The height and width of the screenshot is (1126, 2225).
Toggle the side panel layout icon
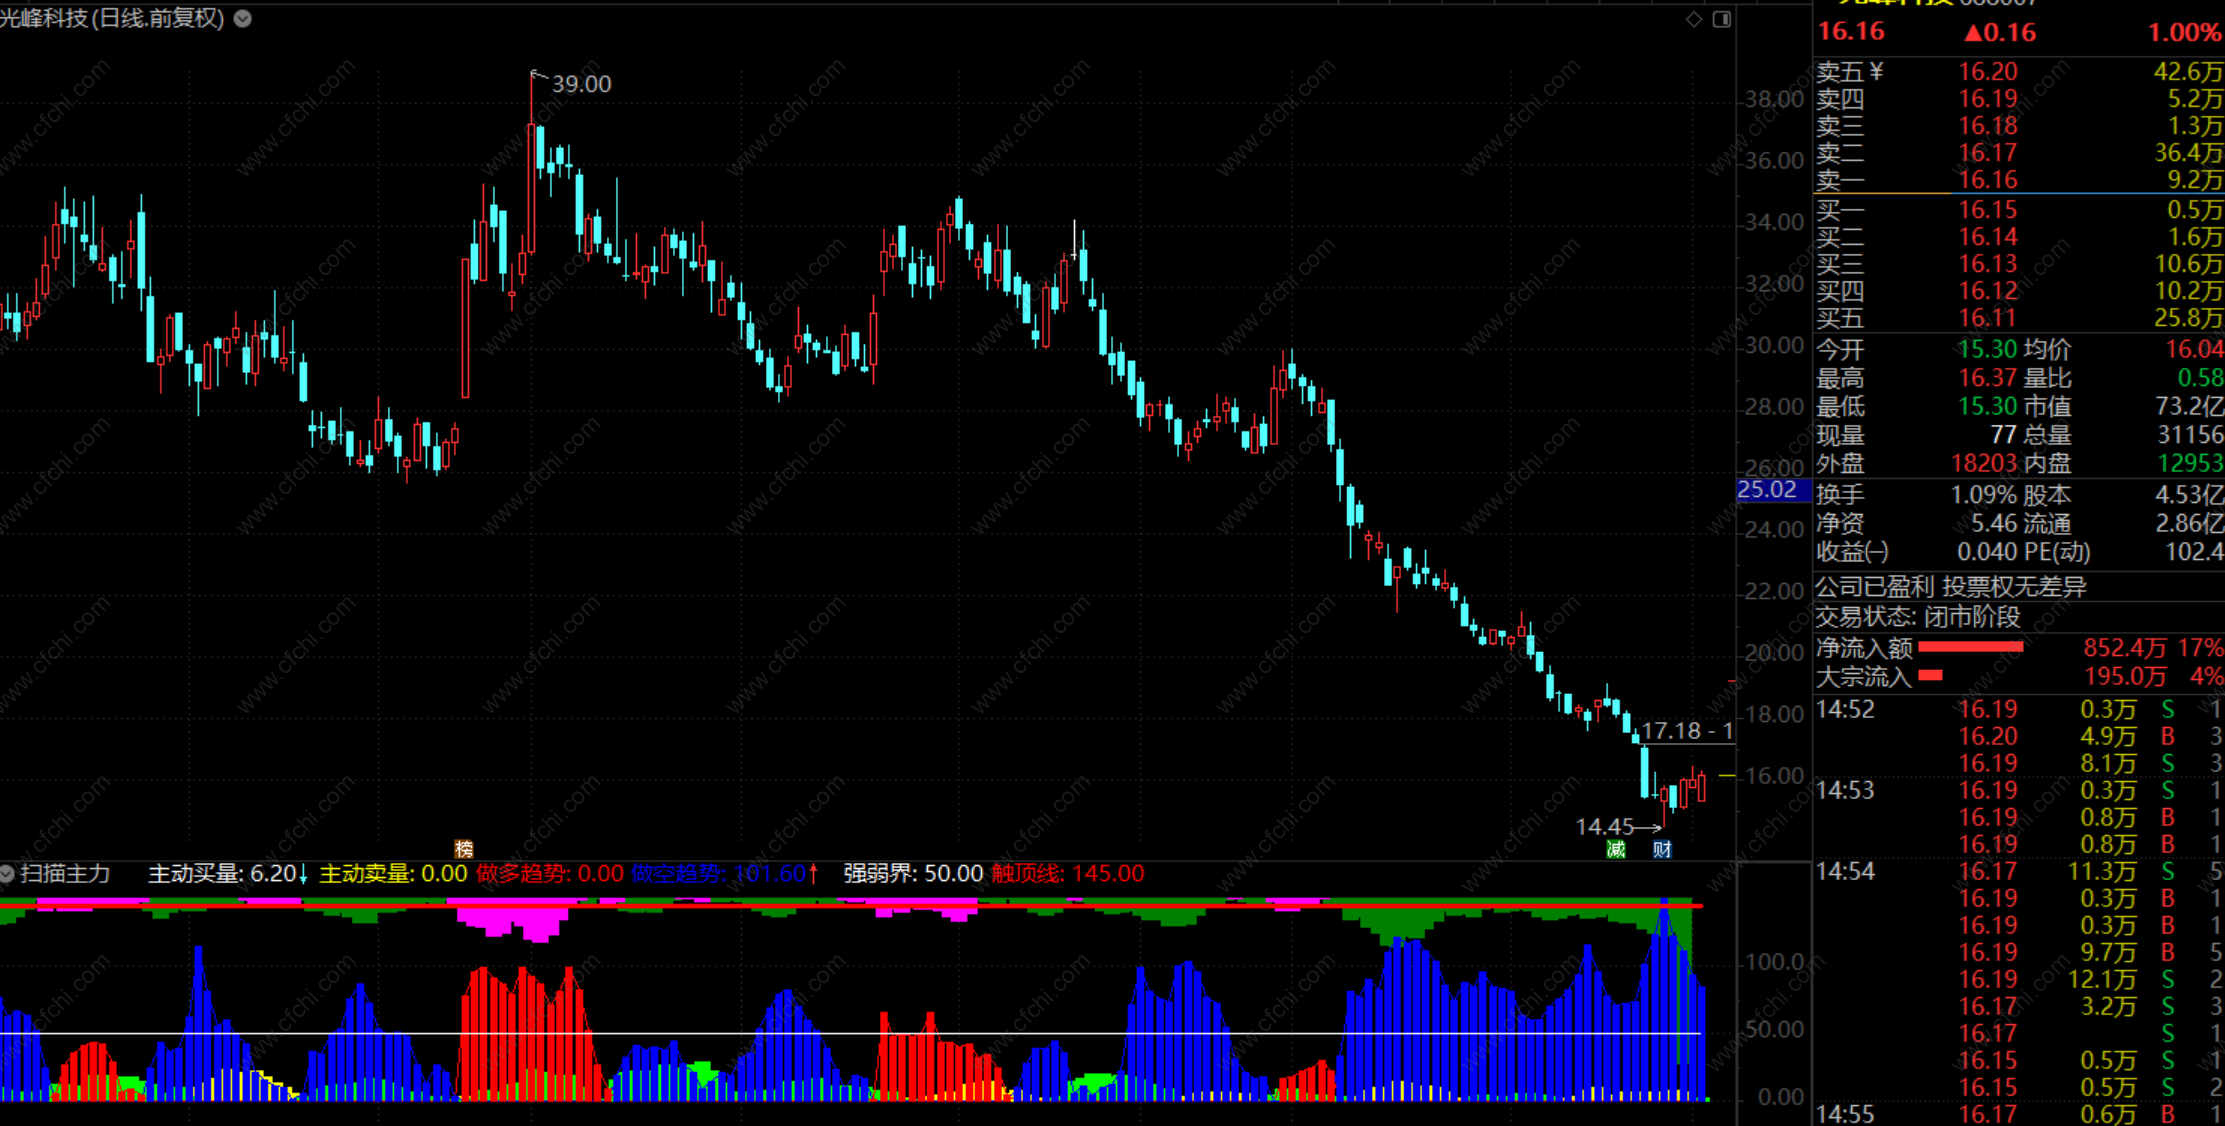tap(1722, 19)
